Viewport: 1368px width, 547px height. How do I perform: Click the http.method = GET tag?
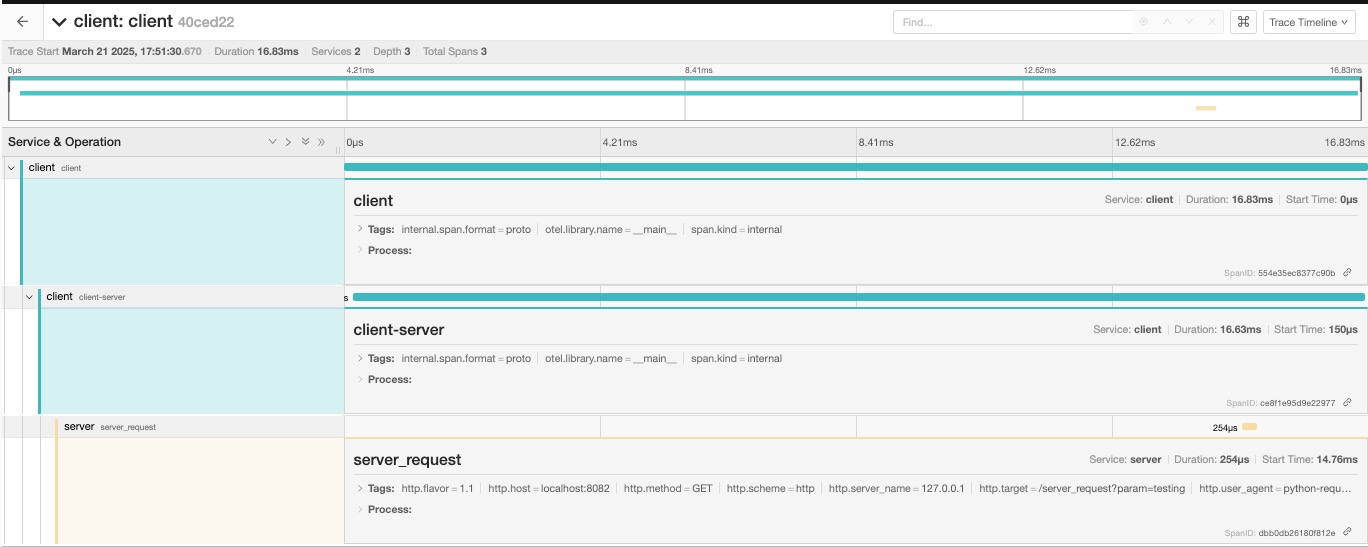pyautogui.click(x=668, y=488)
